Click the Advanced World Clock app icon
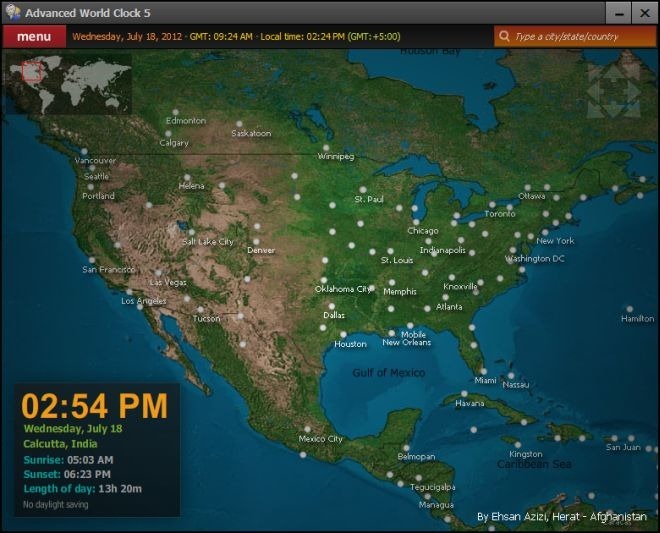The width and height of the screenshot is (660, 533). [13, 12]
